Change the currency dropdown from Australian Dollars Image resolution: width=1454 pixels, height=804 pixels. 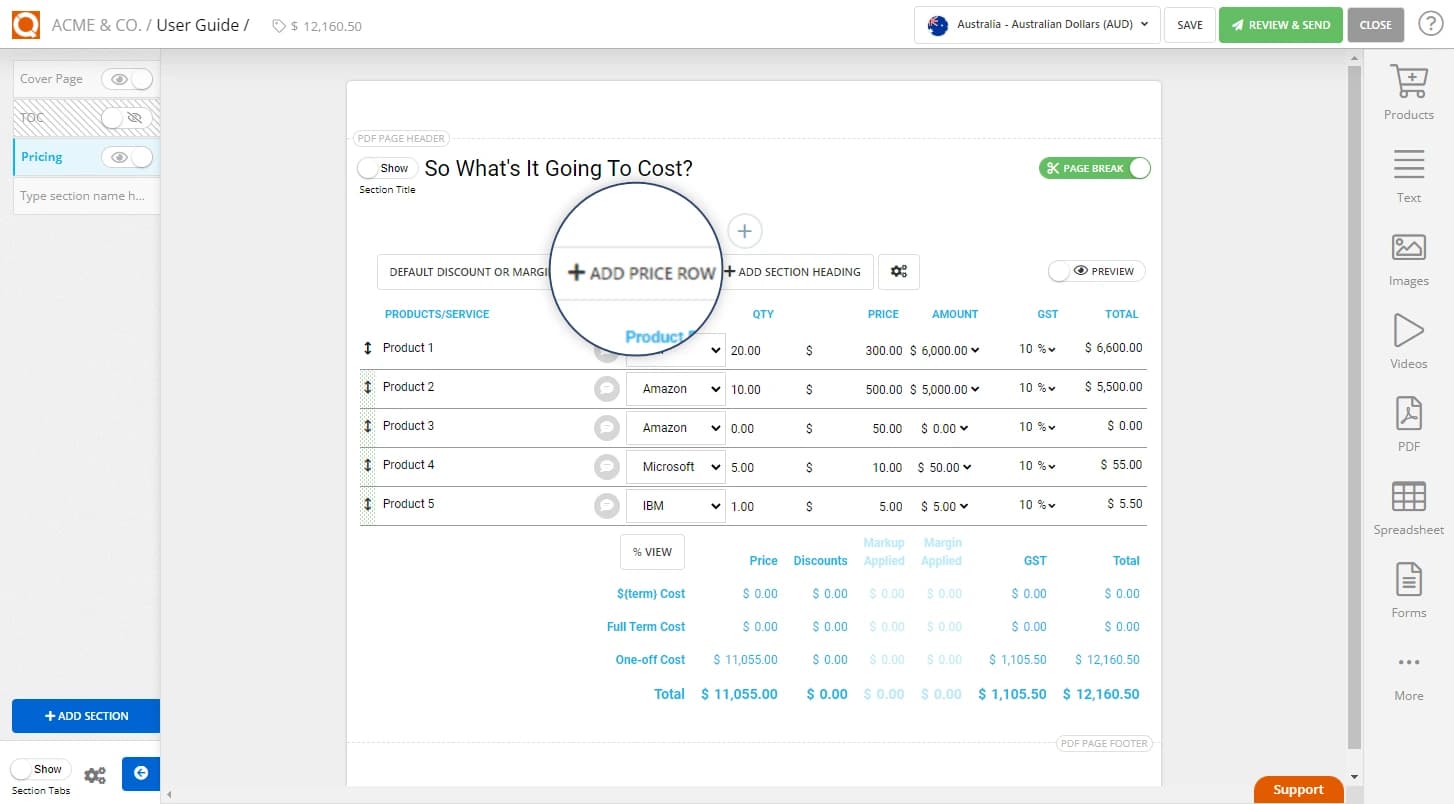pos(1036,25)
